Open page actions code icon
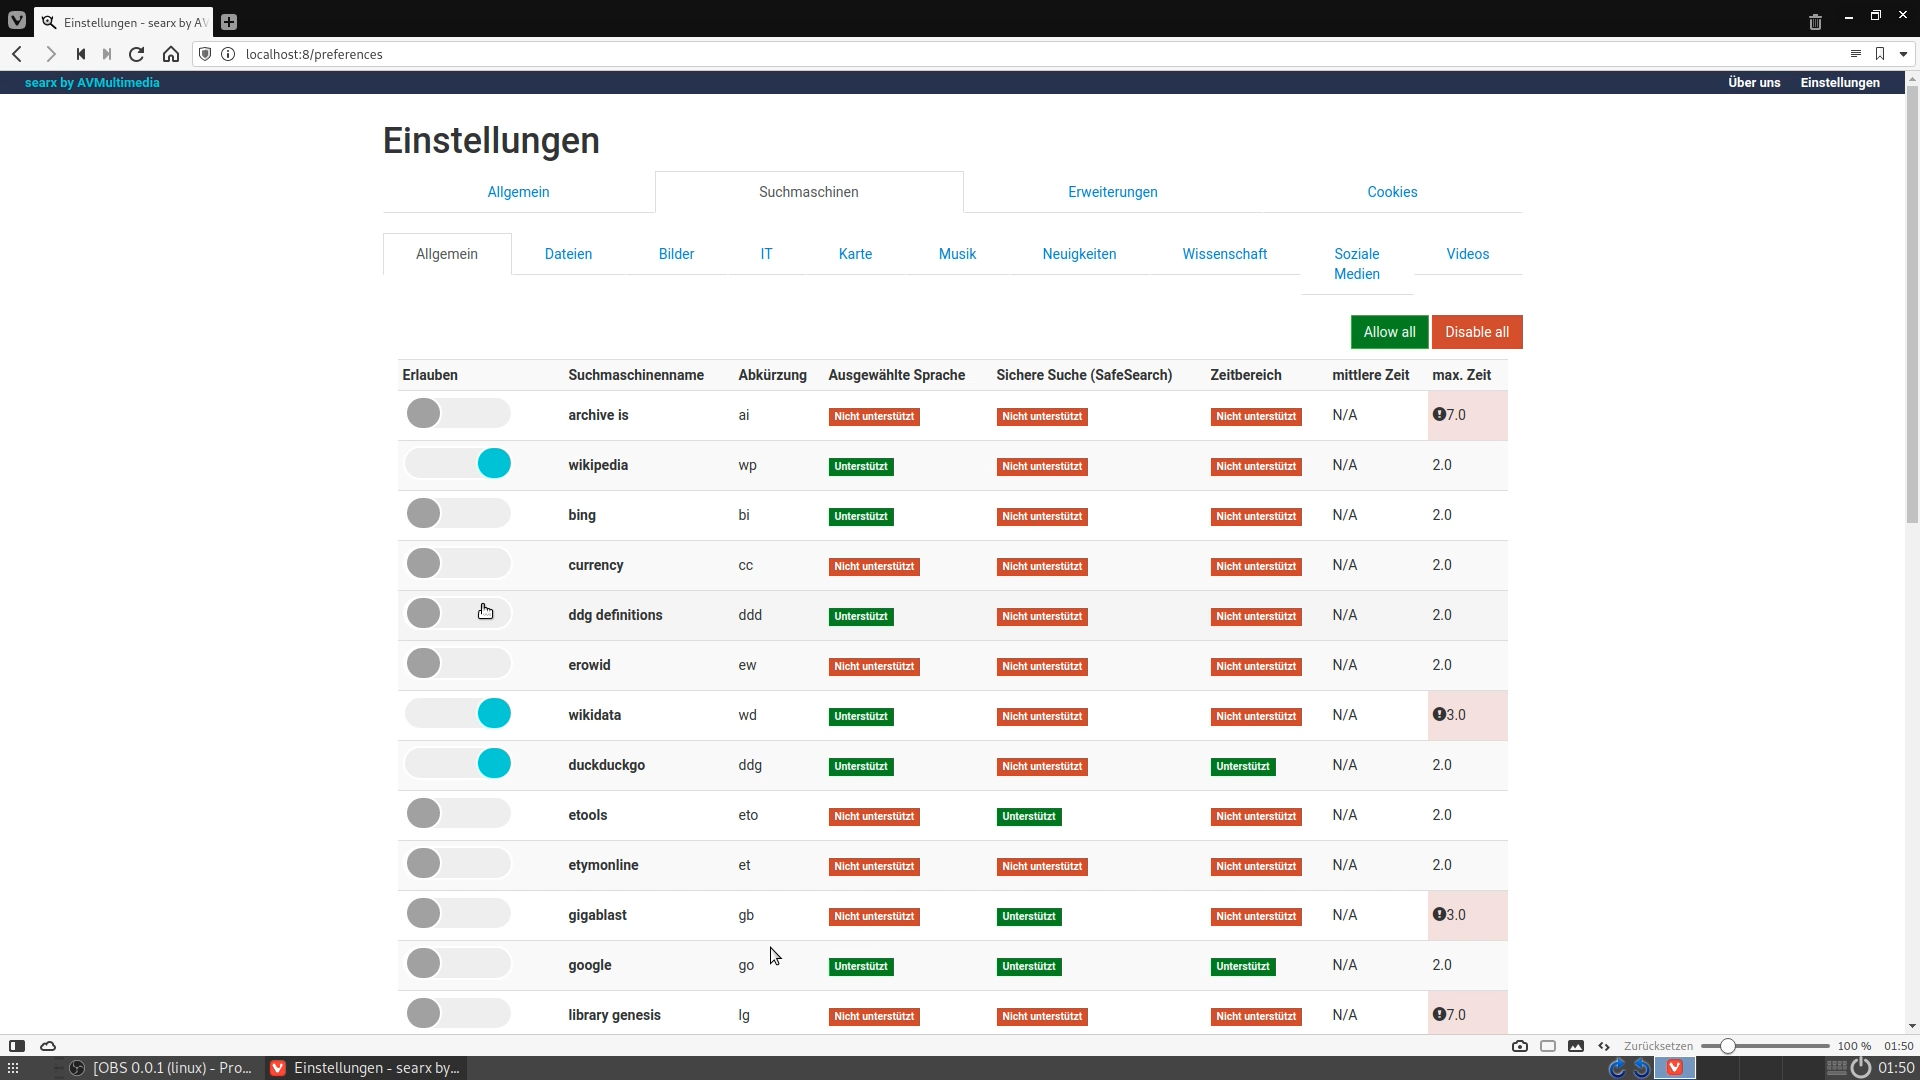 tap(1604, 1046)
